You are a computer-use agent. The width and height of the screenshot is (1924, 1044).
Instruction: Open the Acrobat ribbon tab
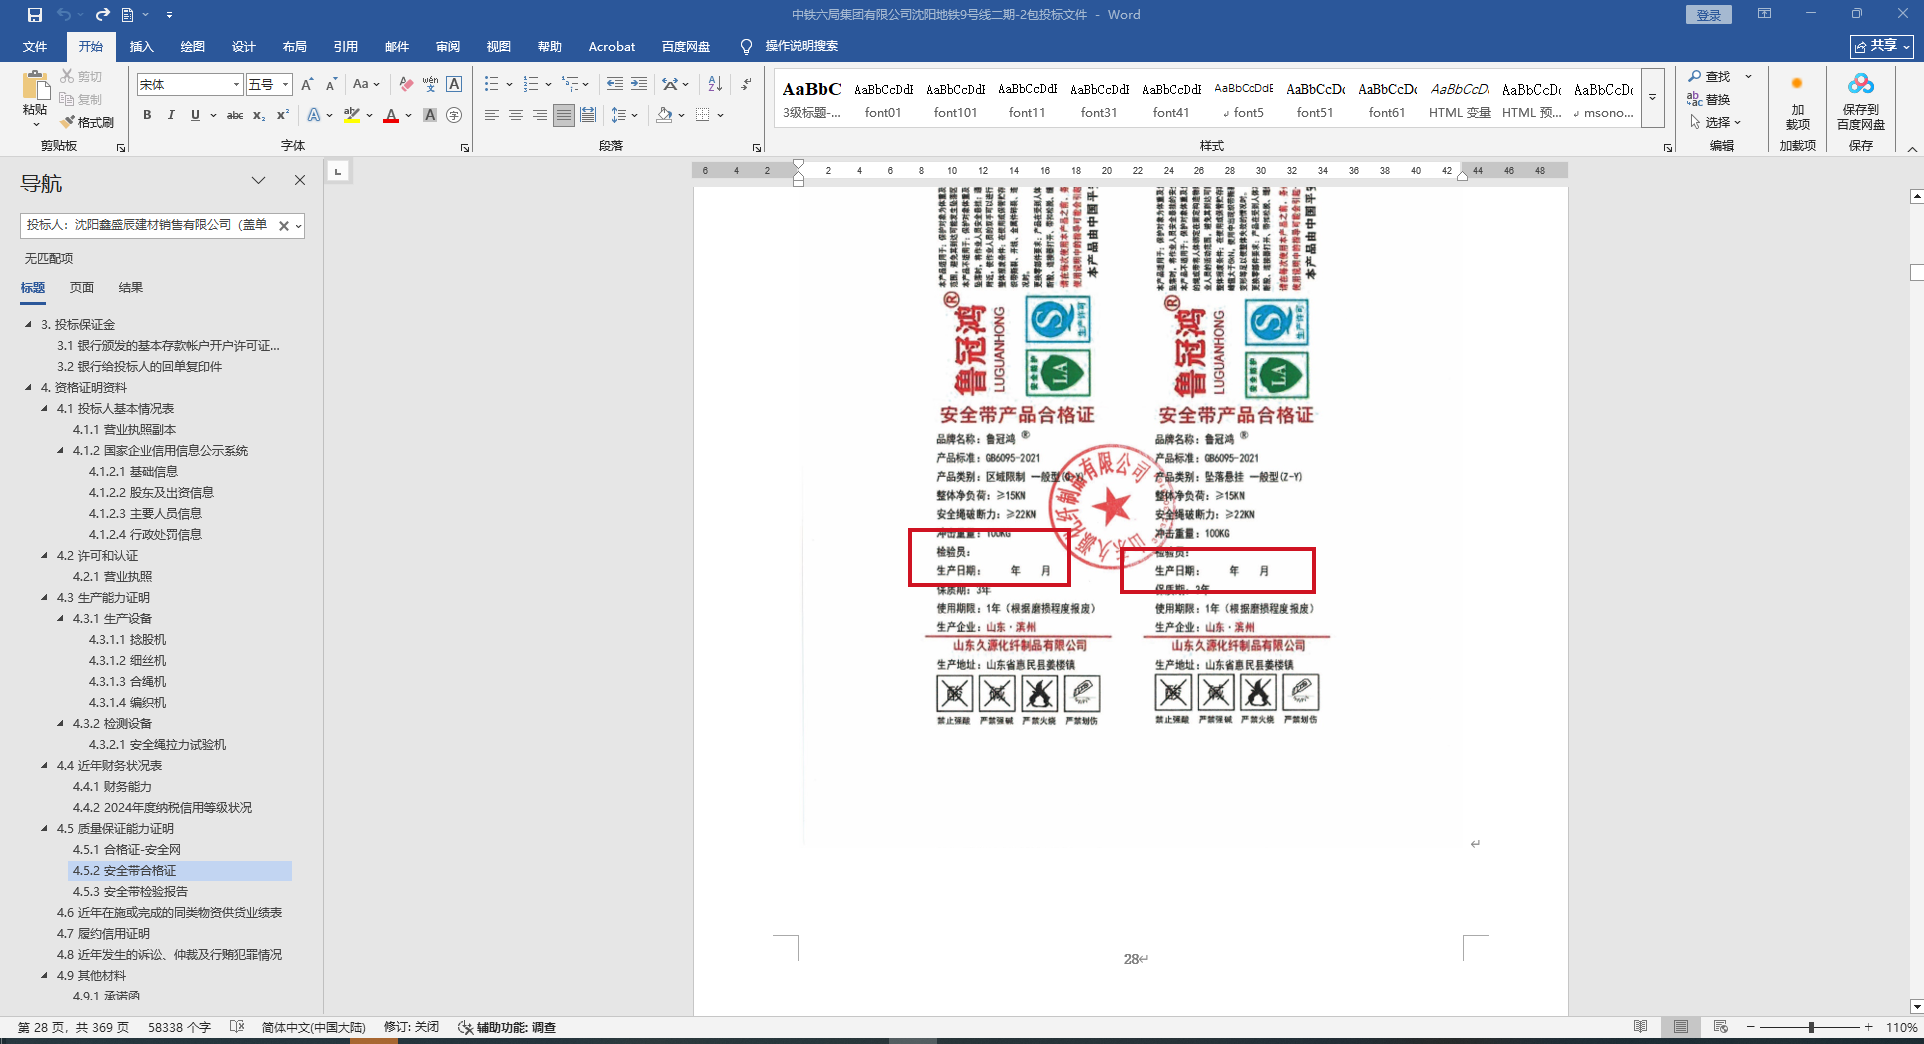[612, 47]
